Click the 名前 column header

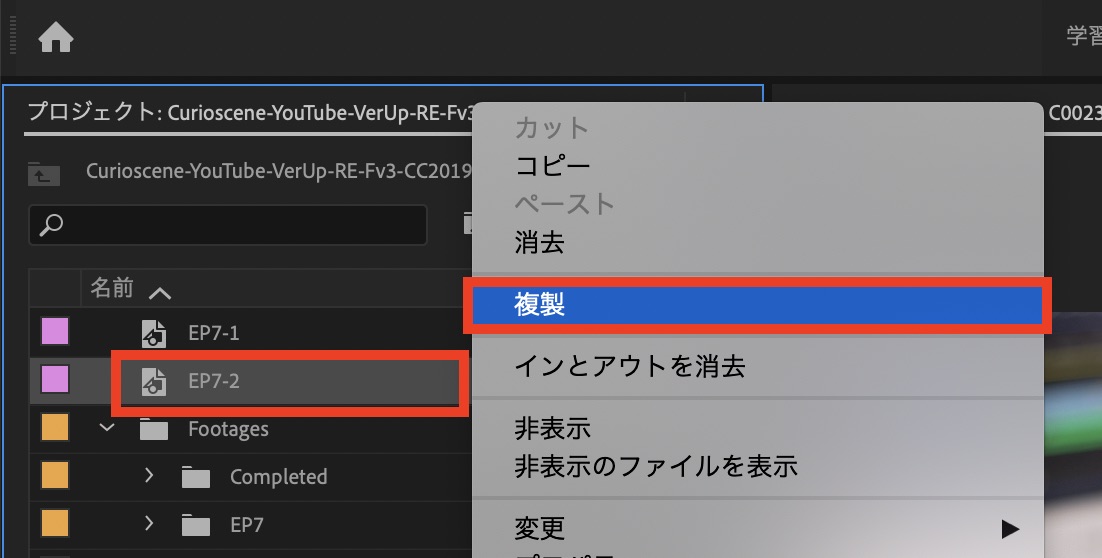tap(112, 288)
